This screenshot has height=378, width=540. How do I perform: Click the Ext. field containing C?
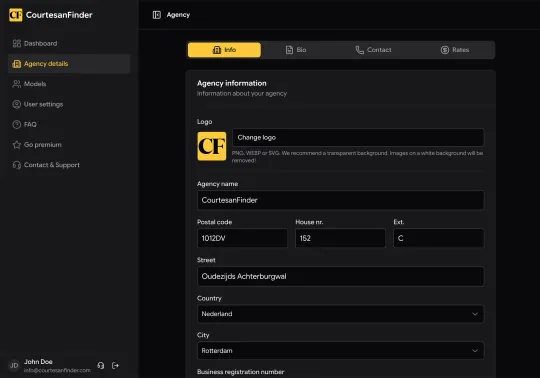[x=438, y=238]
